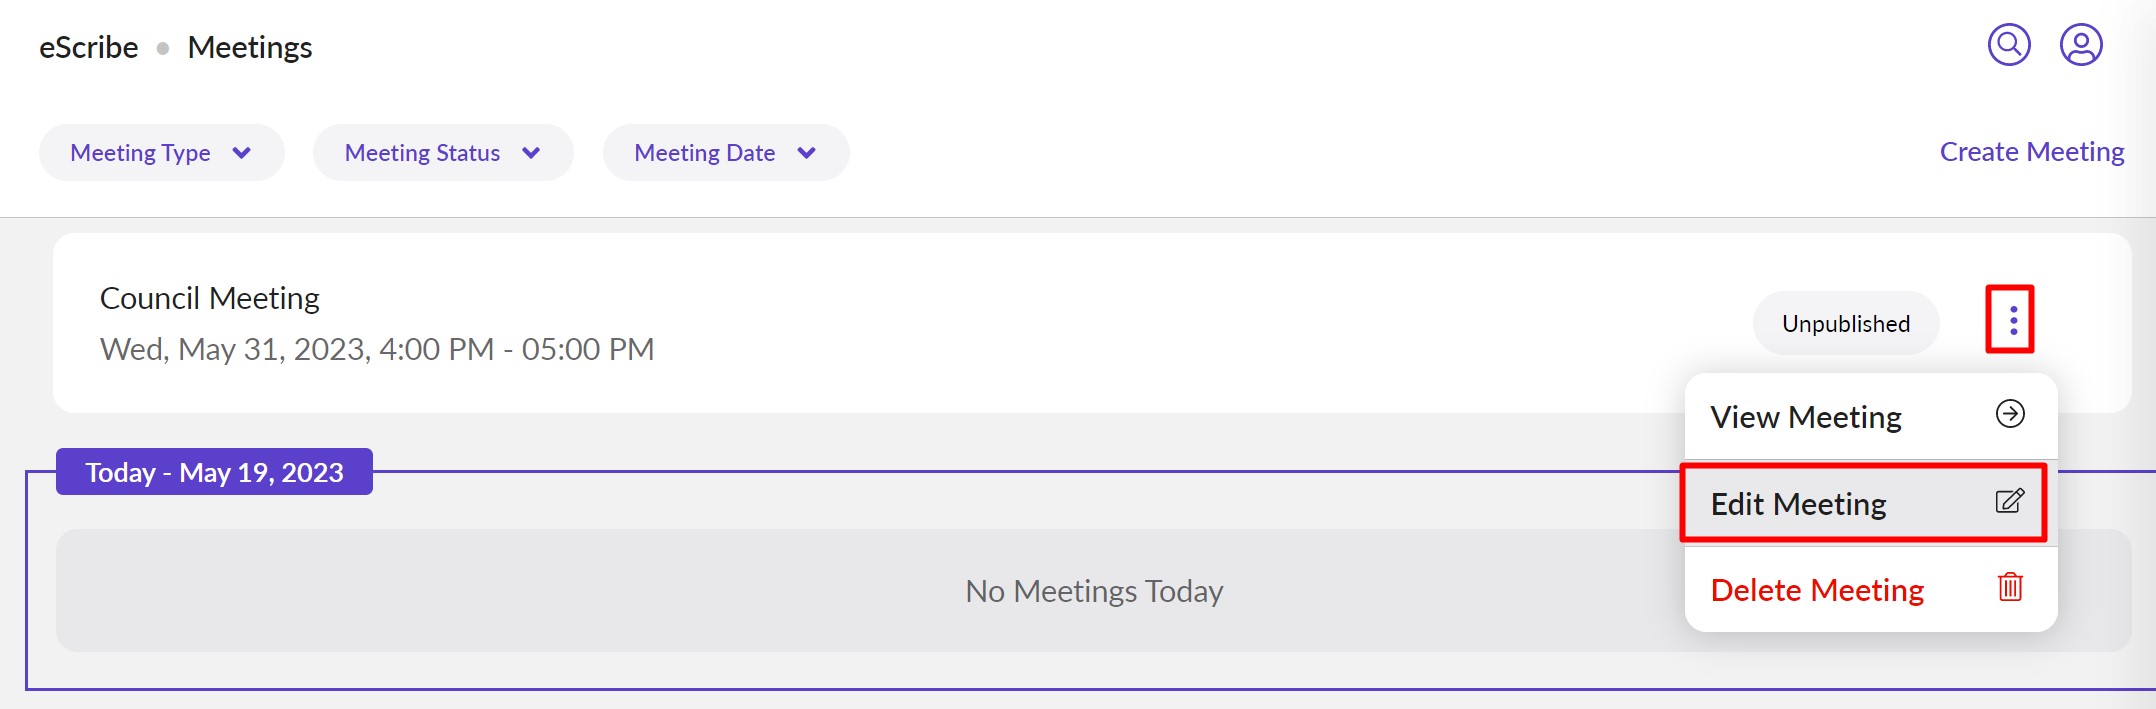Click the Create Meeting link
Image resolution: width=2156 pixels, height=709 pixels.
(2031, 151)
